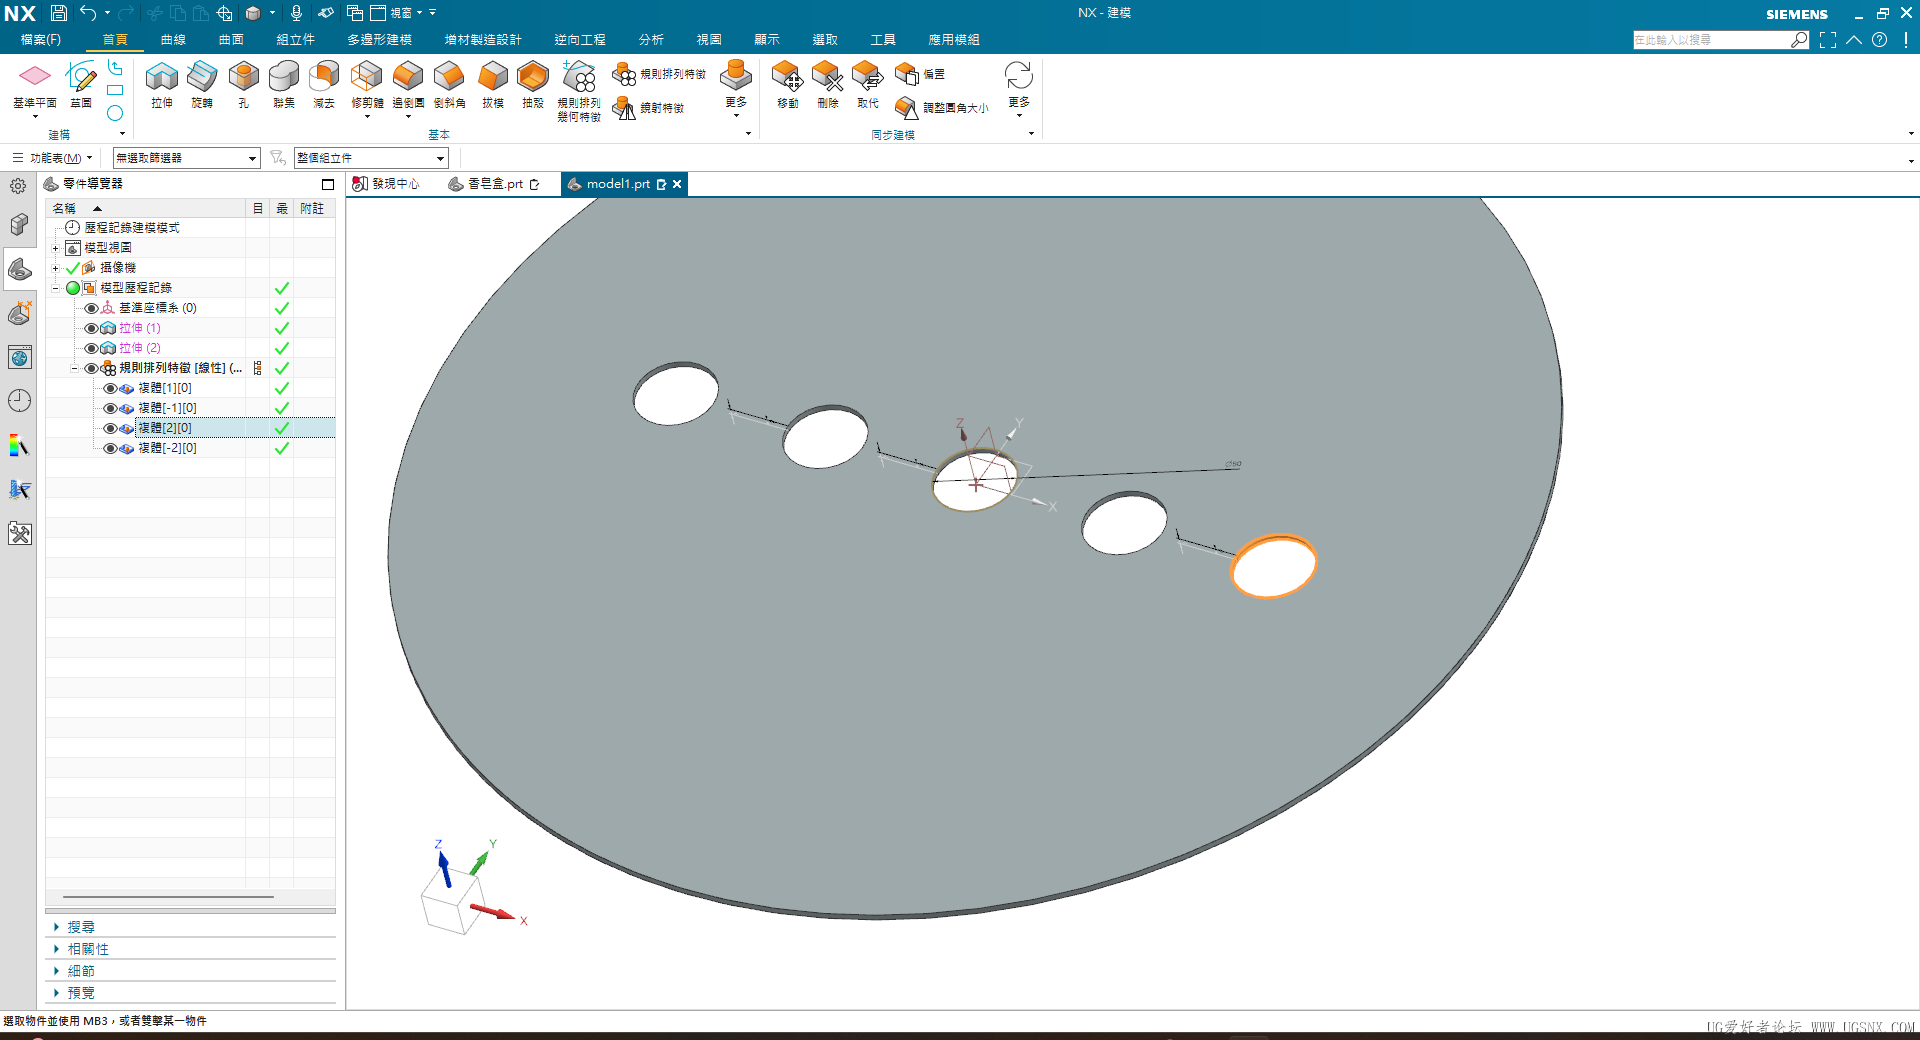Click the resource bar settings gear

click(18, 185)
